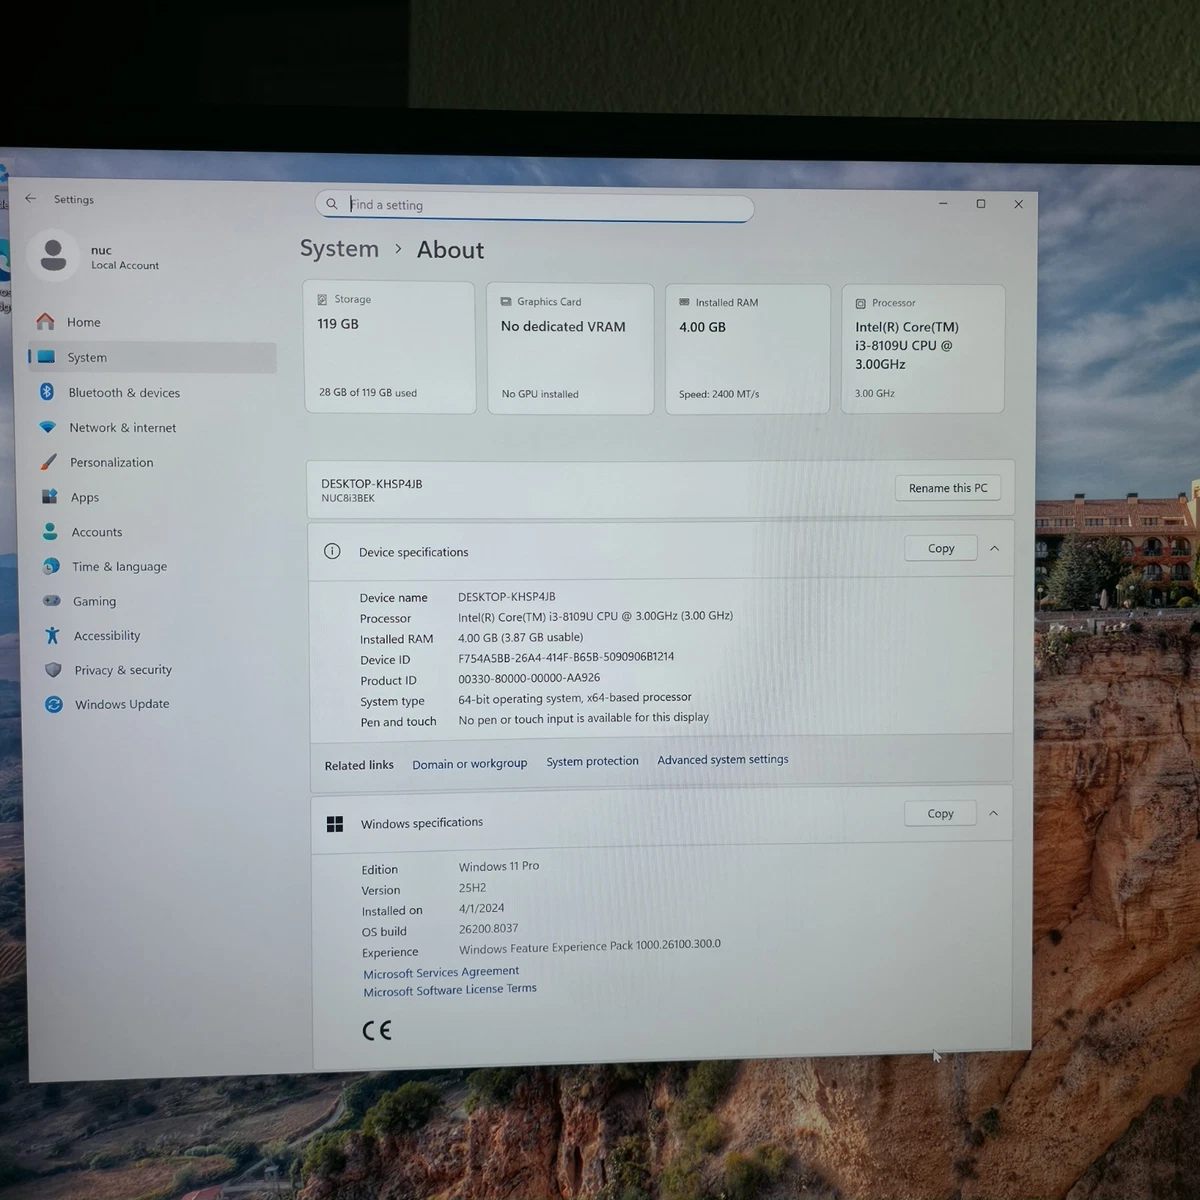1200x1200 pixels.
Task: Click the Windows Update refresh icon
Action: coord(54,704)
